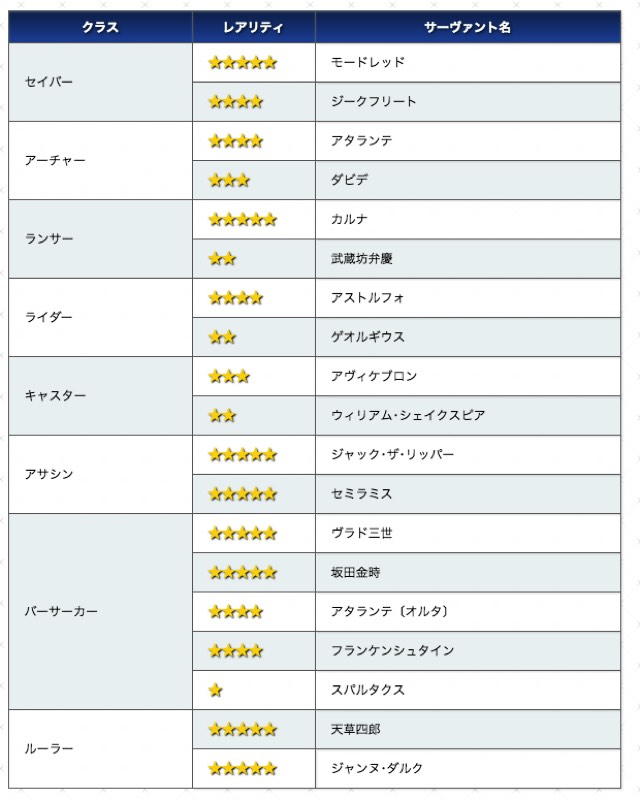Image resolution: width=640 pixels, height=800 pixels.
Task: Click the レアリティ column header
Action: [254, 27]
